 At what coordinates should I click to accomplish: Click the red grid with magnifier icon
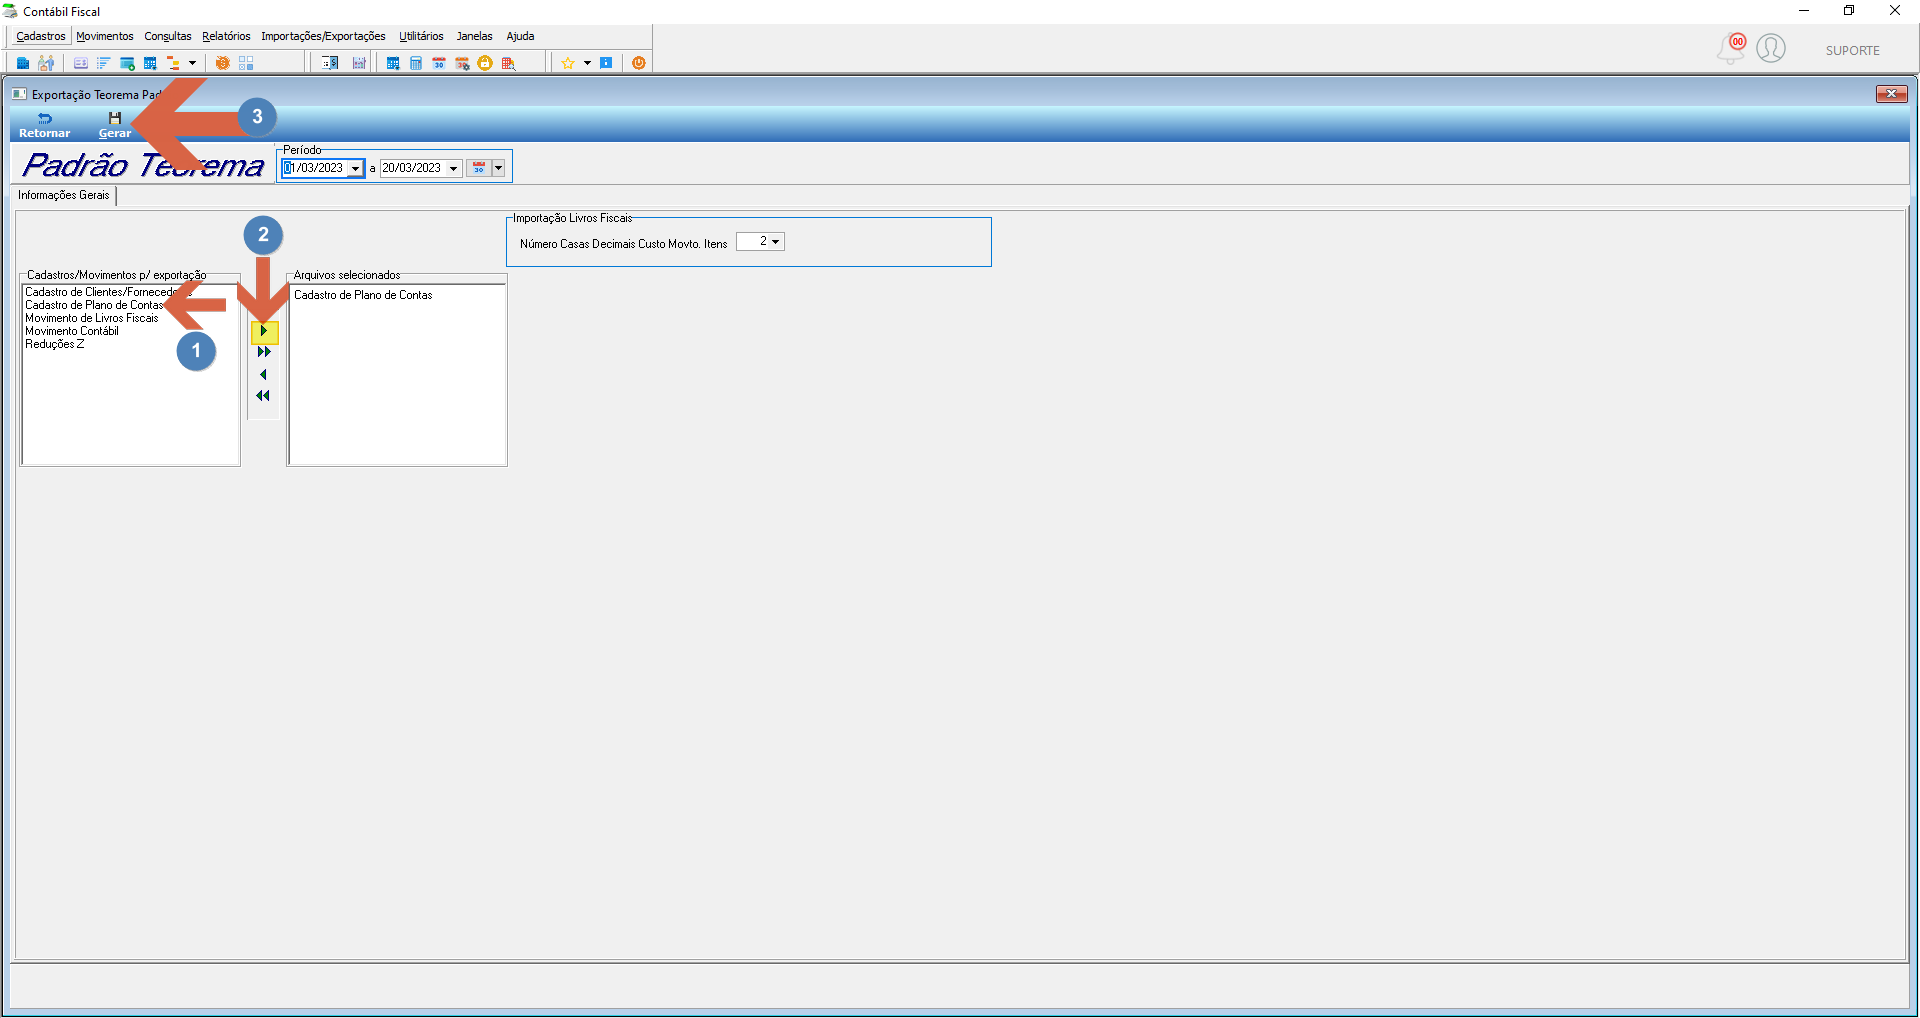(x=508, y=63)
